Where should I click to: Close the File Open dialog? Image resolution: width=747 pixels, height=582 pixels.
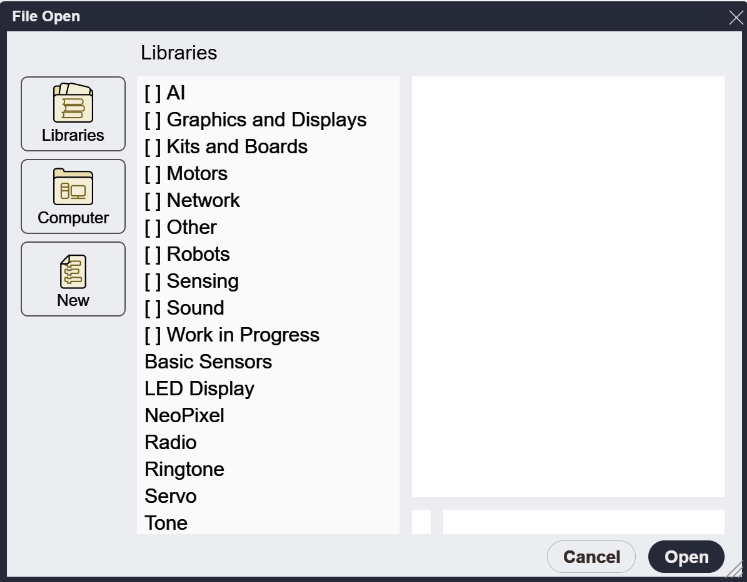[x=736, y=17]
